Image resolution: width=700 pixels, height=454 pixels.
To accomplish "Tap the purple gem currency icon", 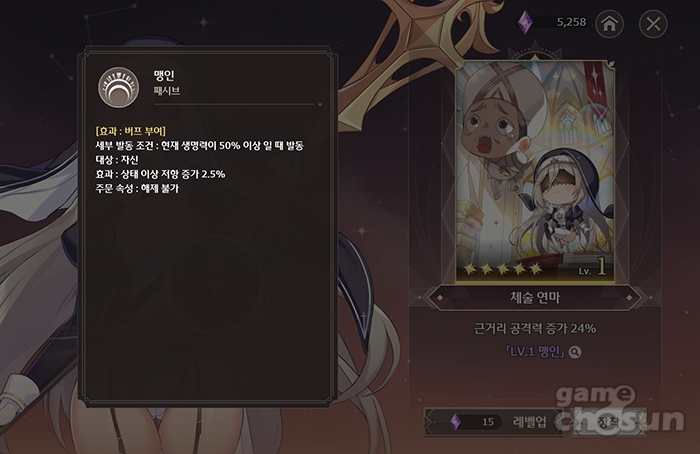I will (x=525, y=21).
